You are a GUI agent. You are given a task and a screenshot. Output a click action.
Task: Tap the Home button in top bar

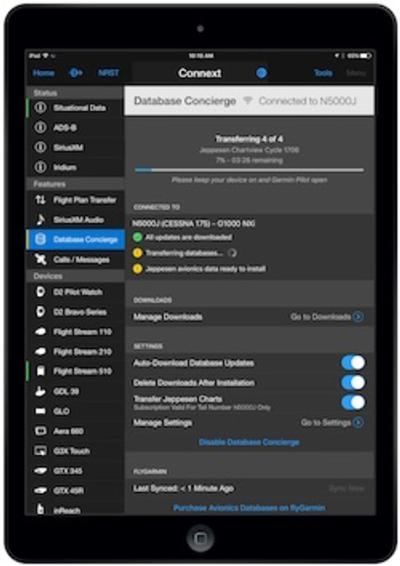[44, 73]
